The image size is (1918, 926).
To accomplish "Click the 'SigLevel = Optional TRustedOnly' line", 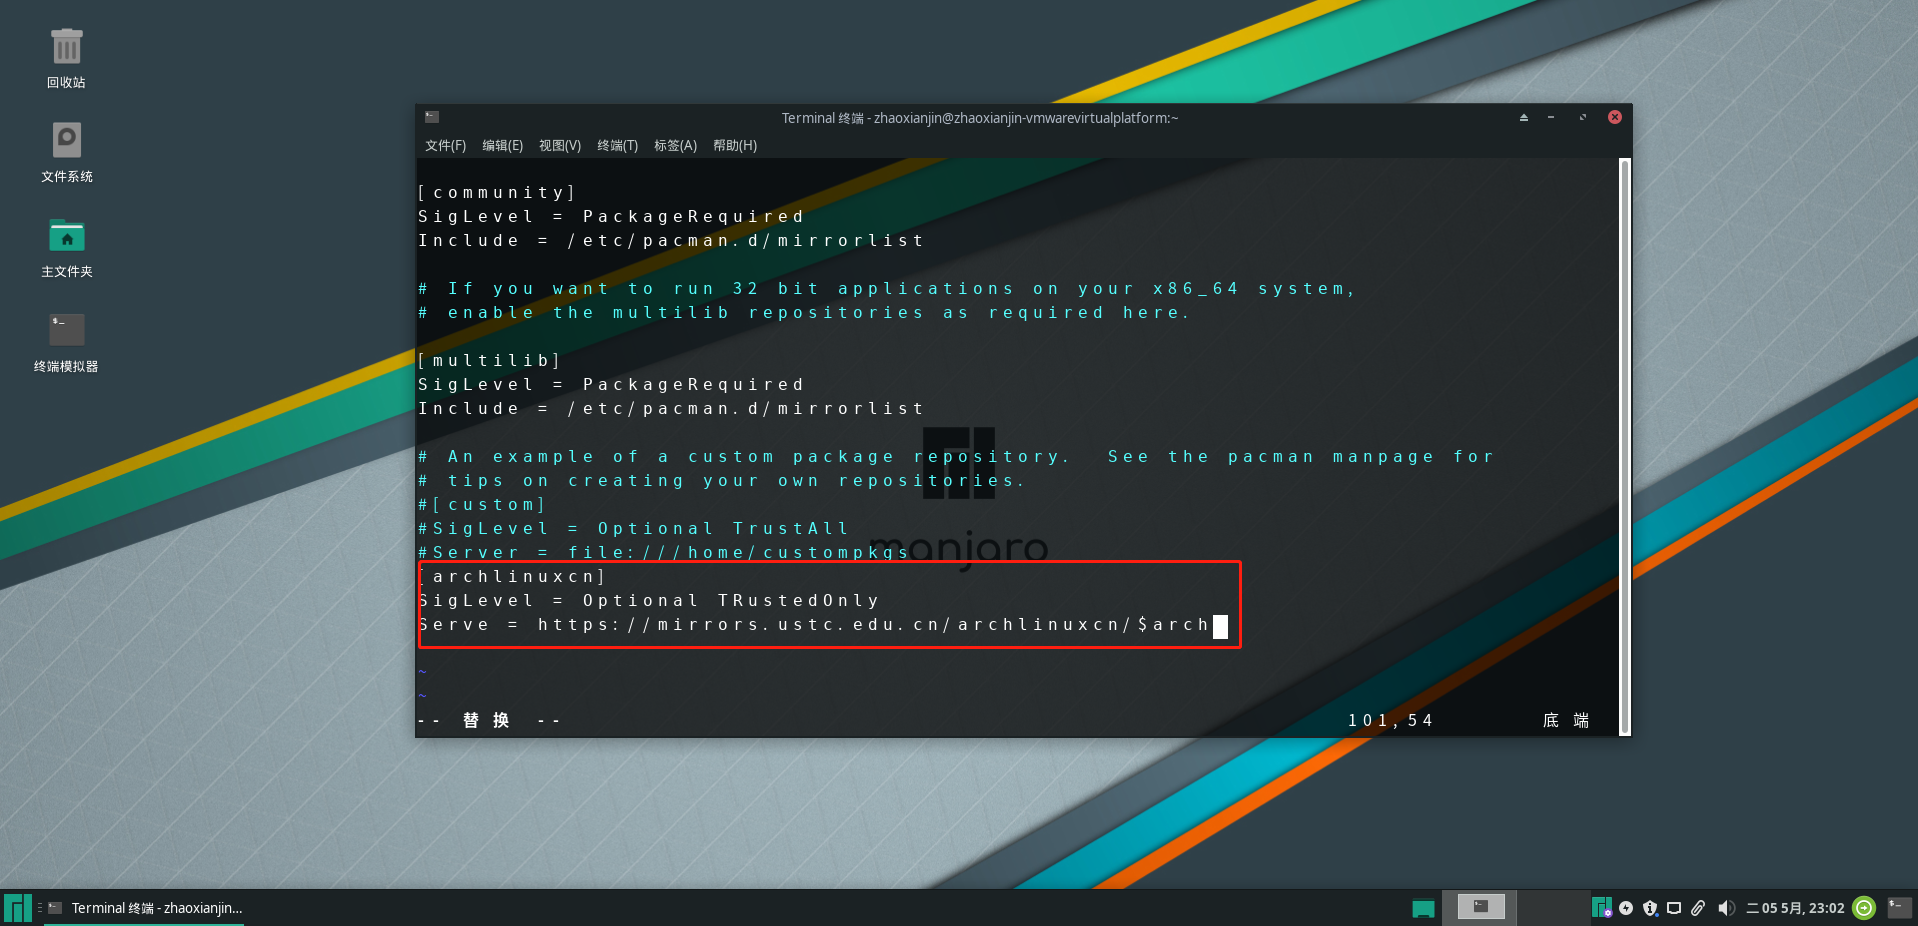I will point(648,600).
